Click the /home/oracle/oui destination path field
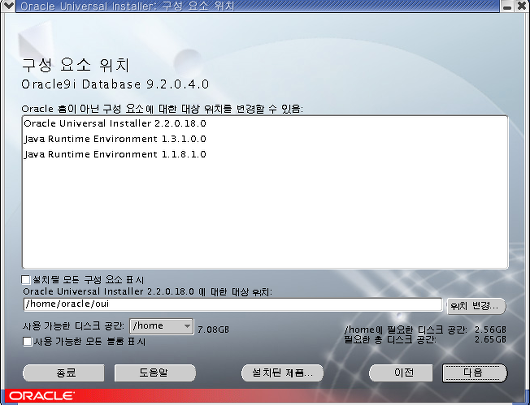 (x=233, y=304)
